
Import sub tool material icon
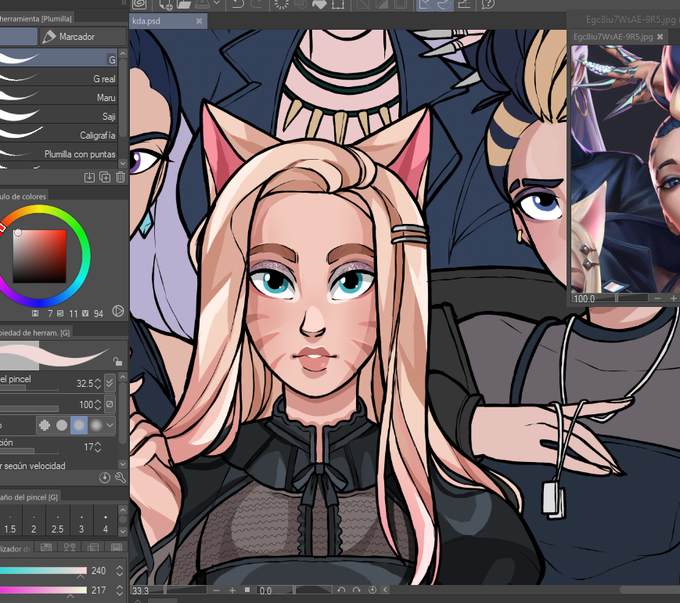(89, 177)
